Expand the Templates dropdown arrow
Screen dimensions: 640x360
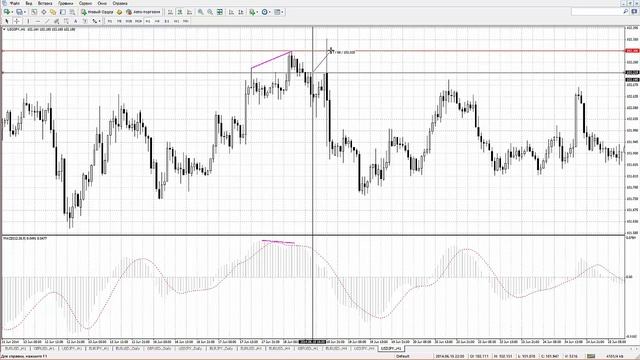click(282, 12)
